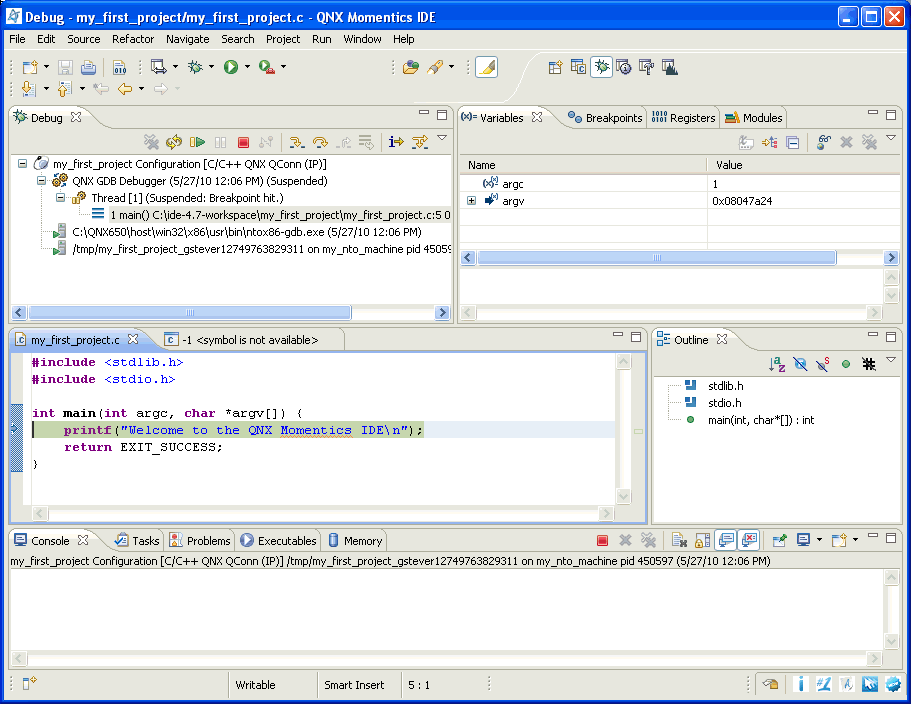Open the Variables view menu dropdown
This screenshot has width=911, height=704.
click(890, 141)
